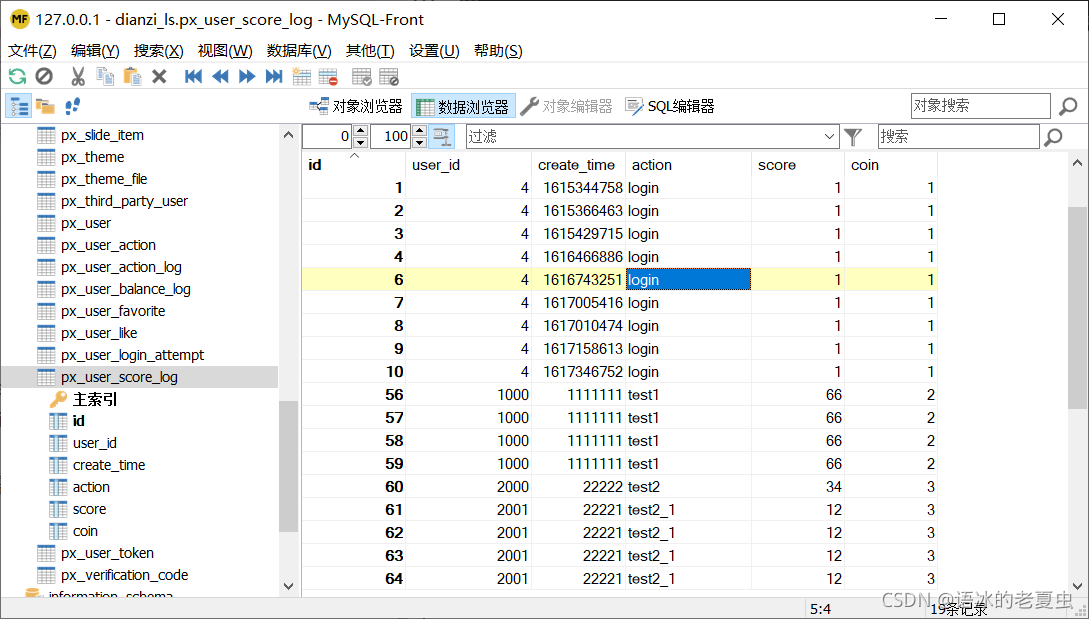Sort by id column header

click(354, 165)
